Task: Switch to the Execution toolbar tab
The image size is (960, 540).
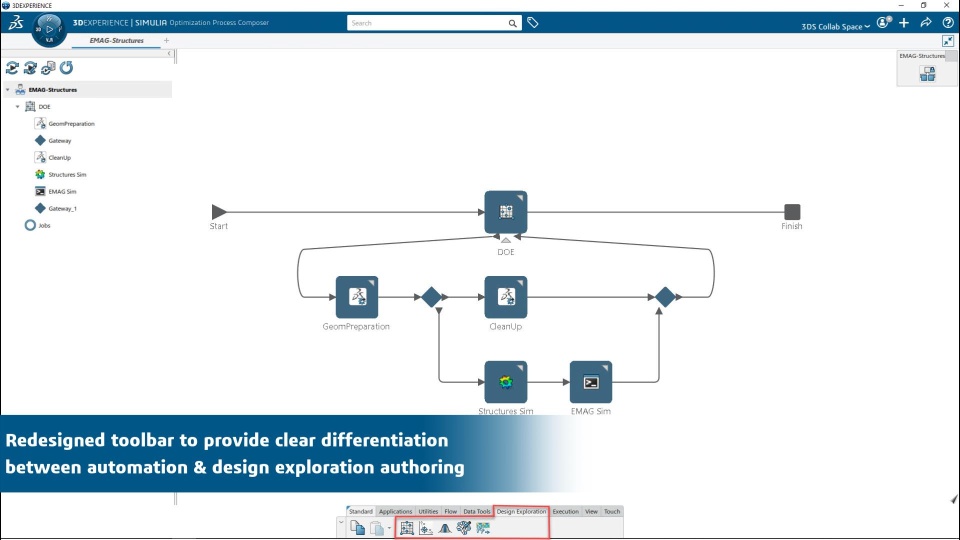Action: (x=566, y=511)
